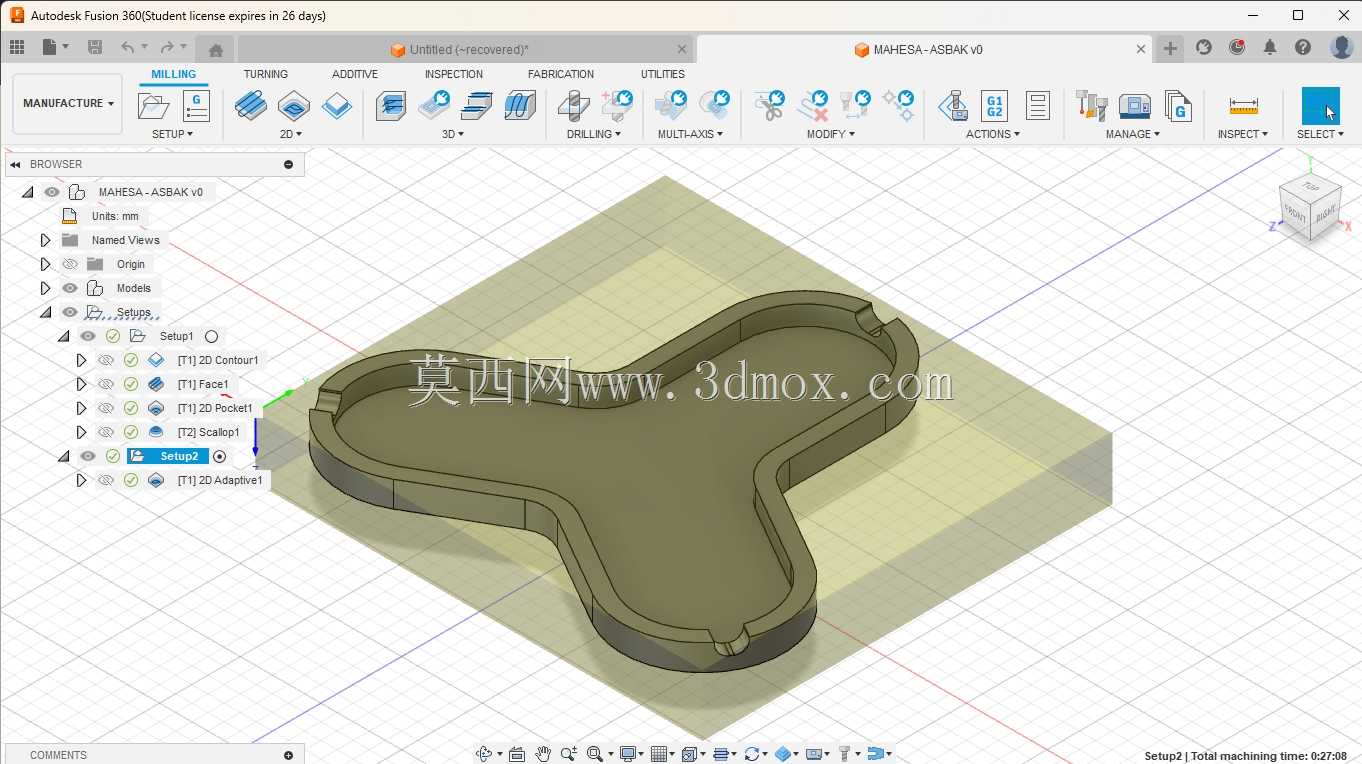1362x764 pixels.
Task: Click the Post Process G1 G2 icon
Action: (994, 105)
